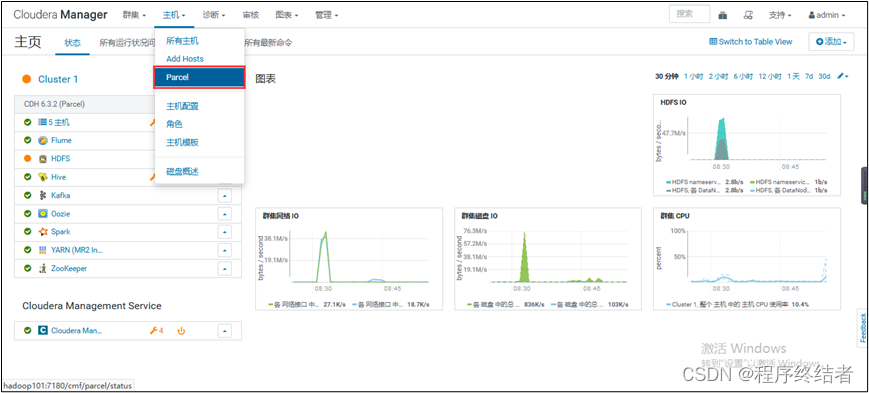
Task: Expand the YARN actions dropdown
Action: (224, 251)
